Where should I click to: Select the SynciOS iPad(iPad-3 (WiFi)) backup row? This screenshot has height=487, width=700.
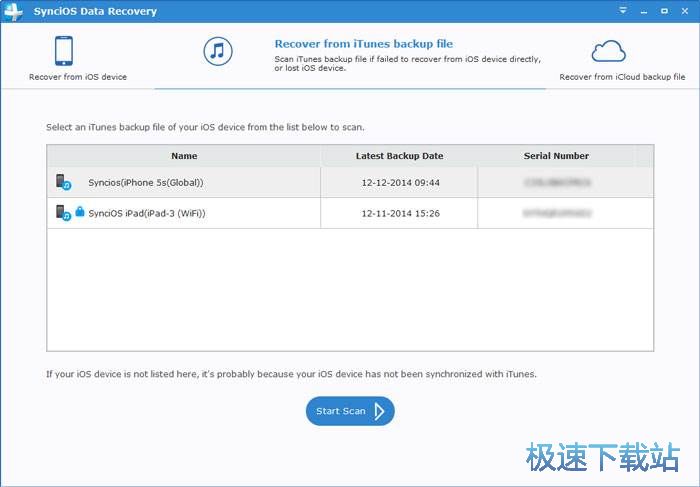(350, 213)
